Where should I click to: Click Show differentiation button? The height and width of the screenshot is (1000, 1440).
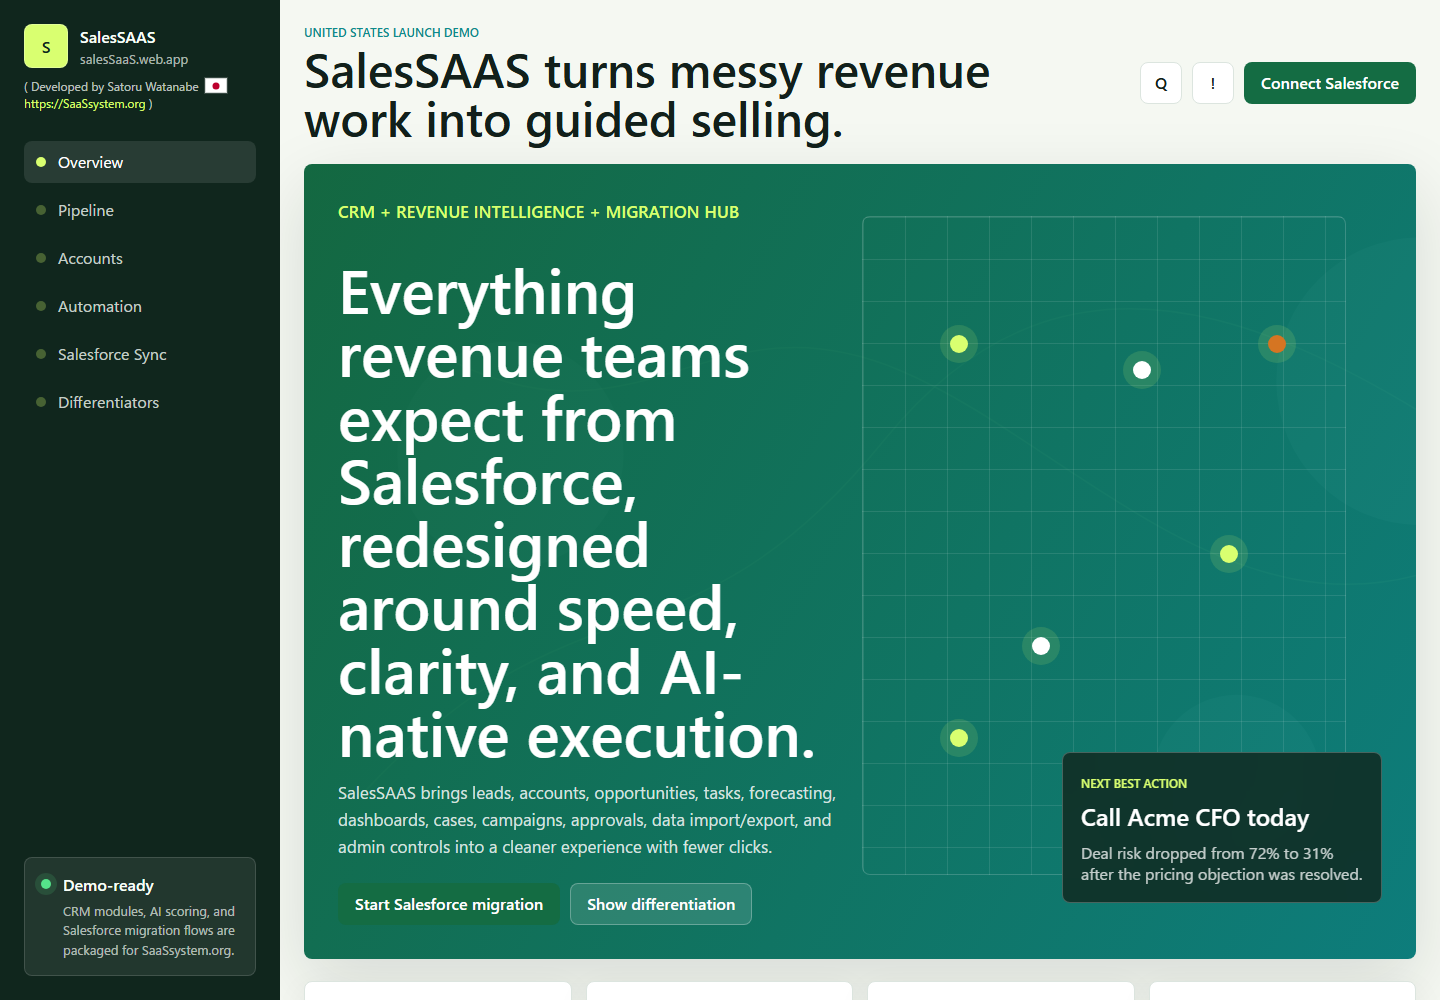coord(661,904)
